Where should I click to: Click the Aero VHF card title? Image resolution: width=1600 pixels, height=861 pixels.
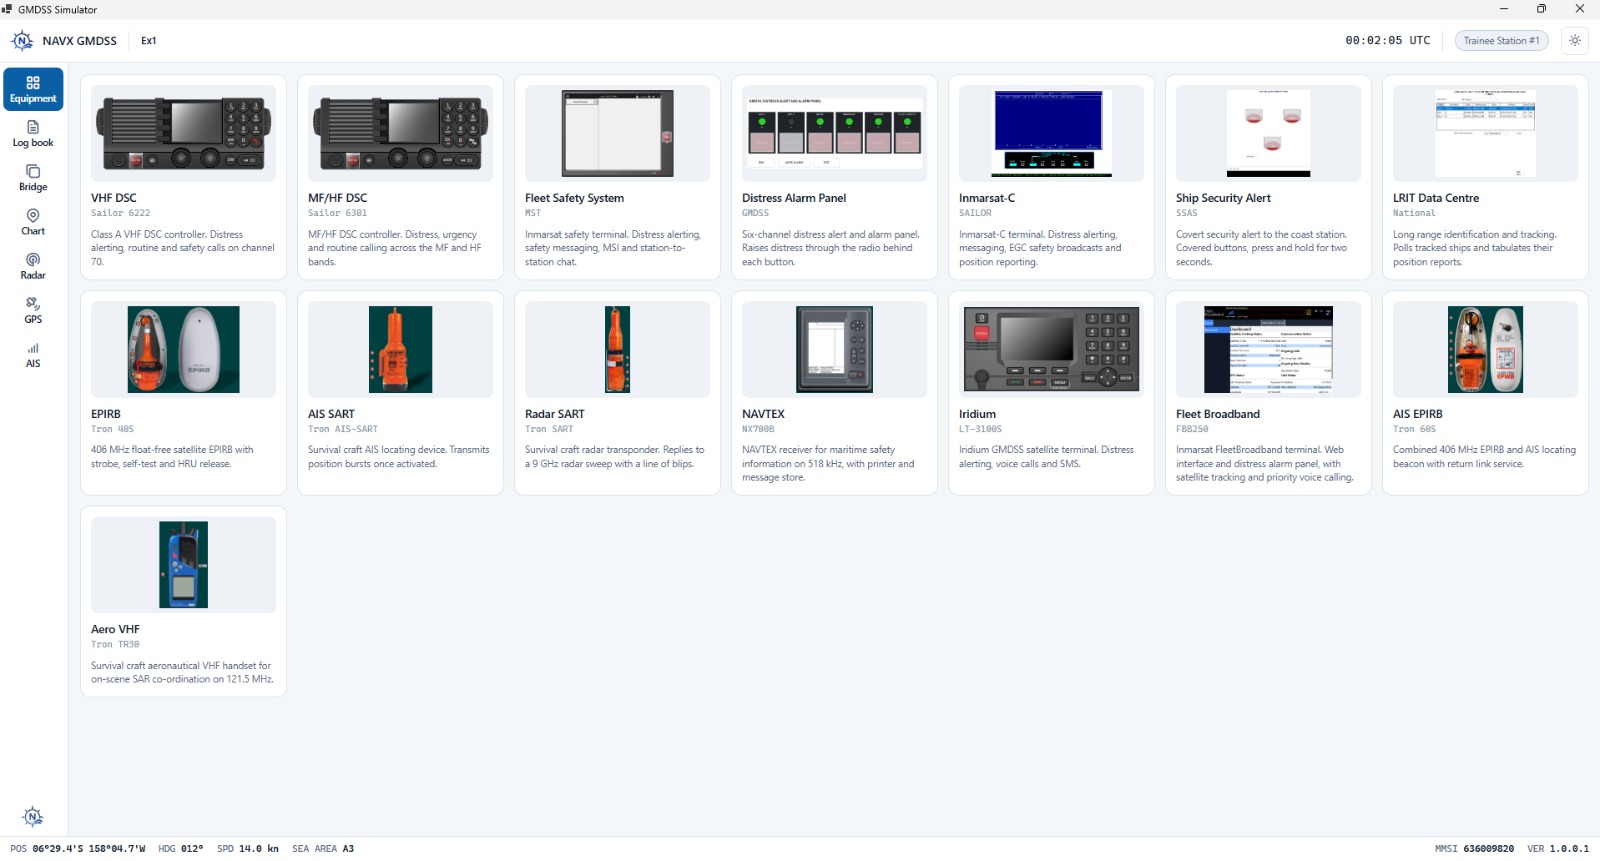[115, 630]
